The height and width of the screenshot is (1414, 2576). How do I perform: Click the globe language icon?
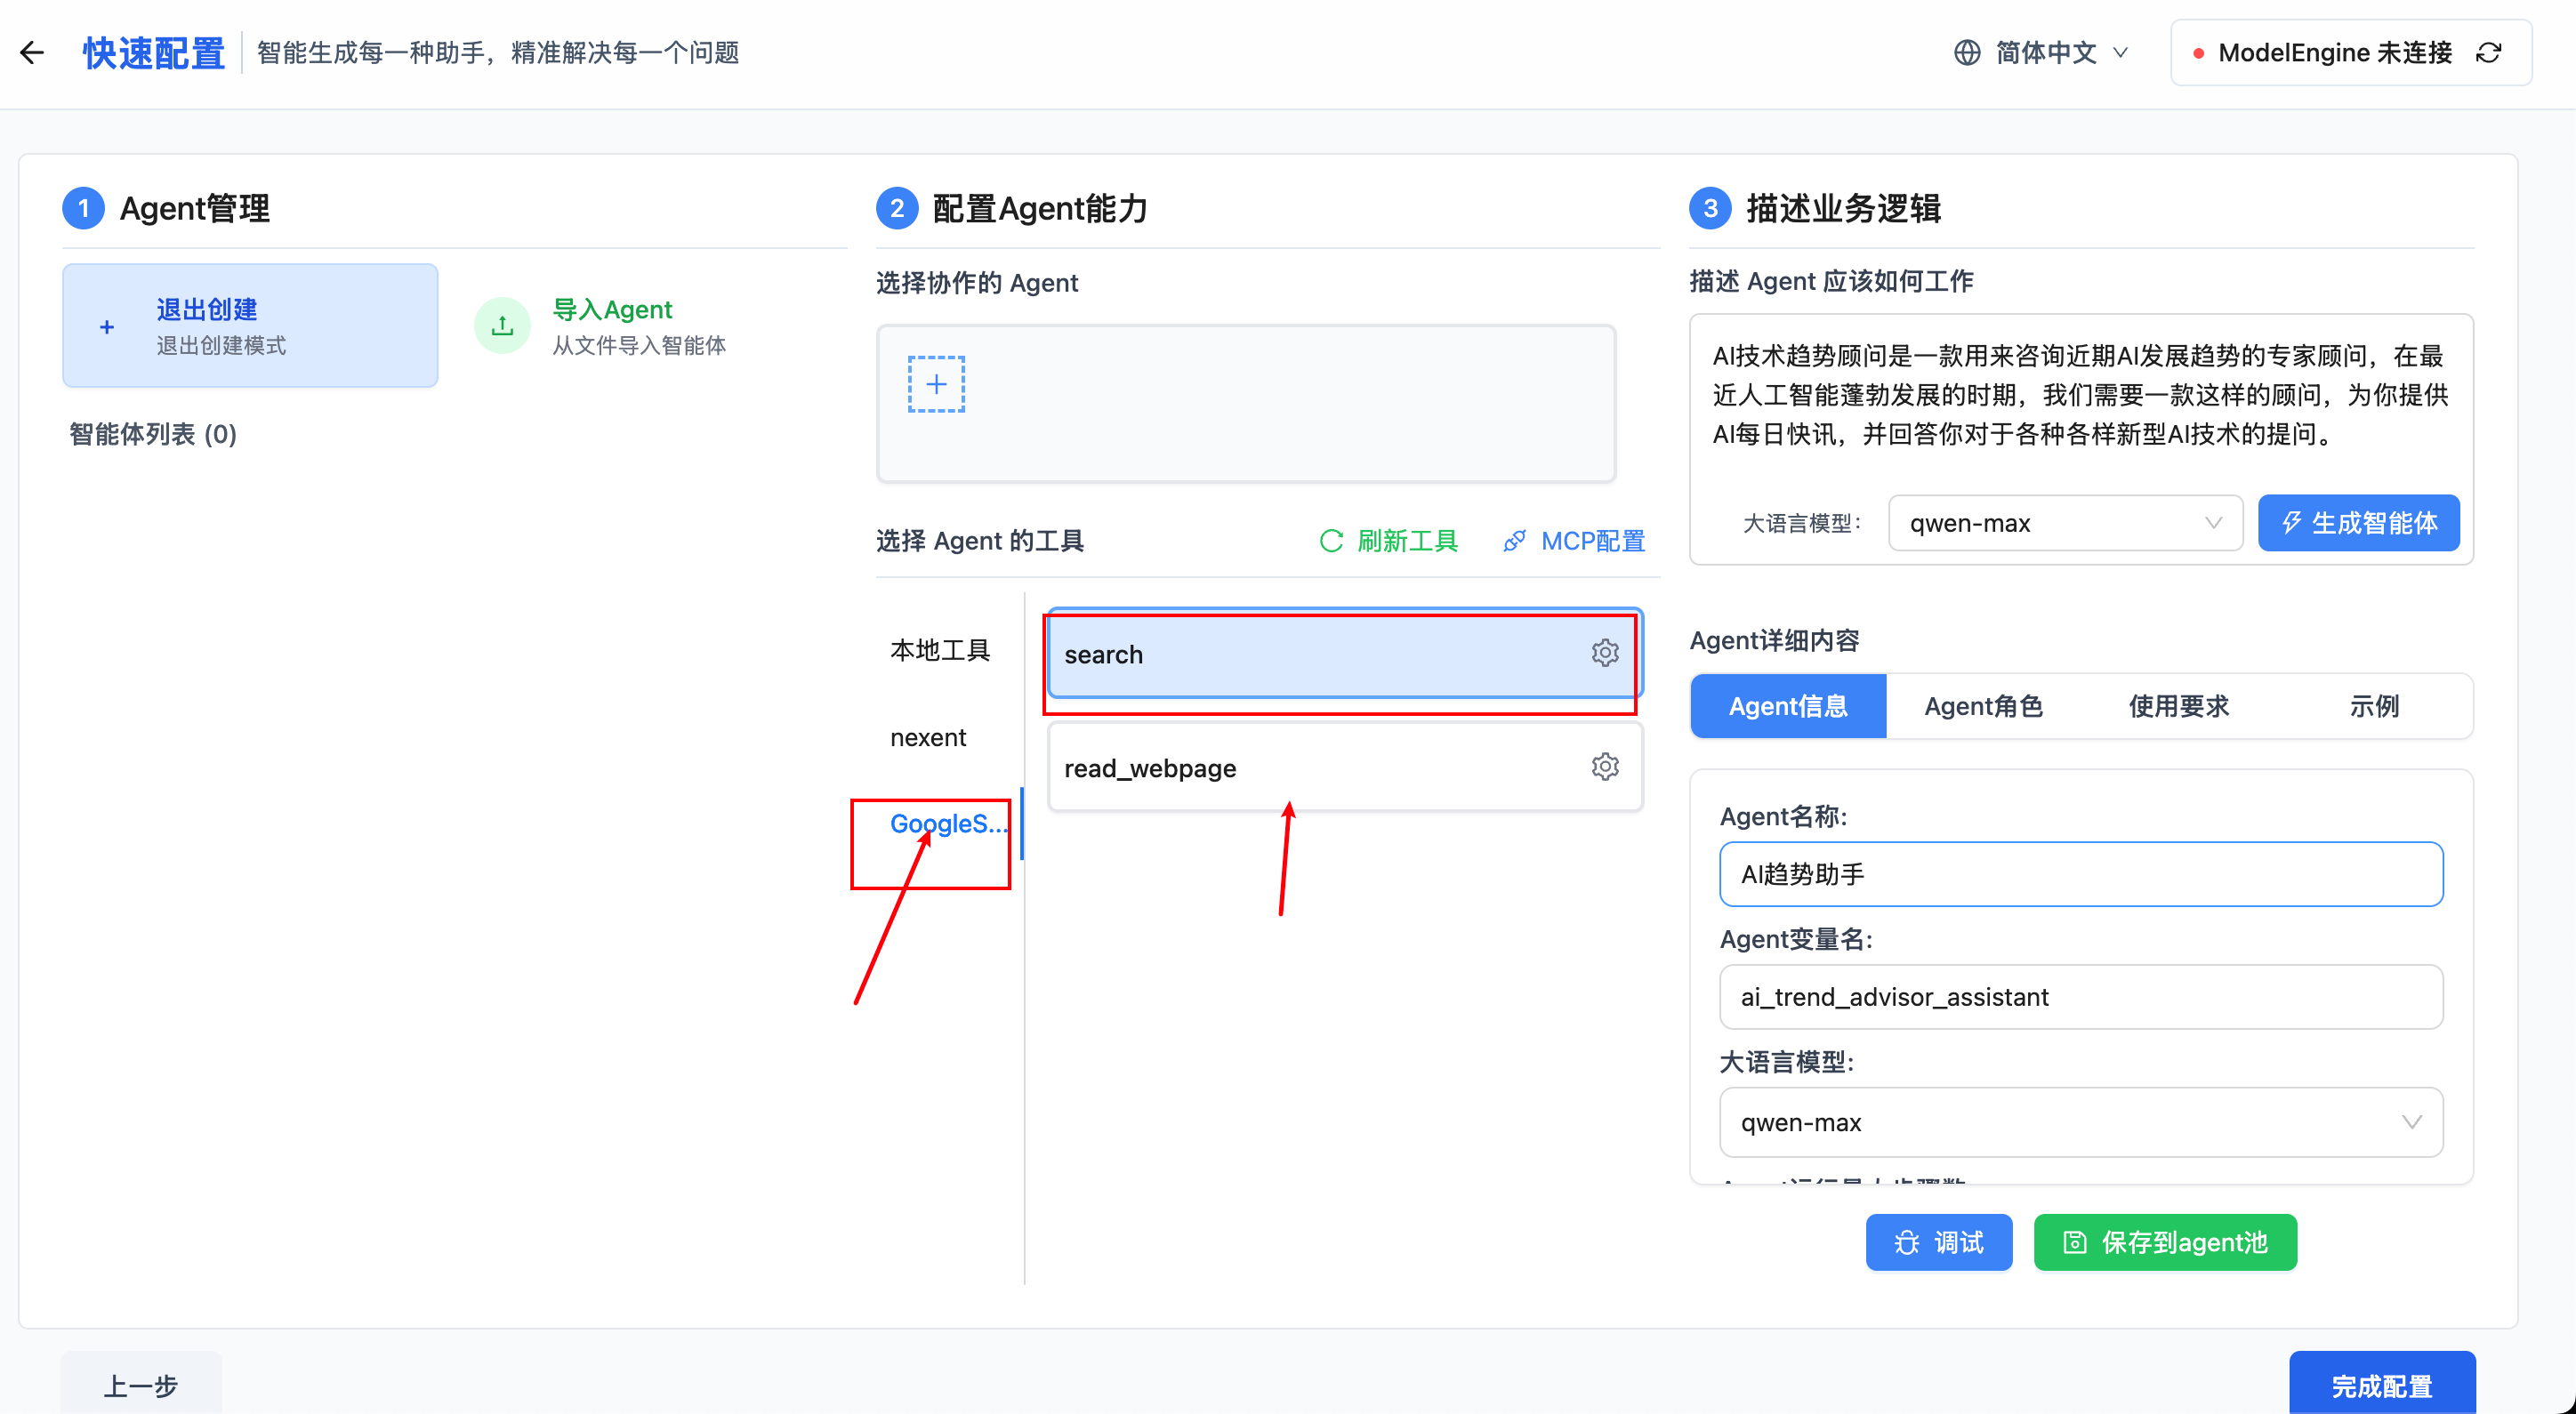(x=1966, y=53)
